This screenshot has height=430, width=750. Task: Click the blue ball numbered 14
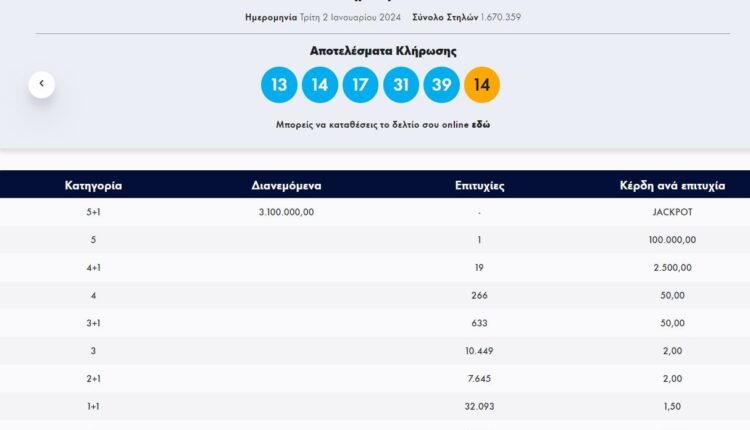pyautogui.click(x=320, y=85)
